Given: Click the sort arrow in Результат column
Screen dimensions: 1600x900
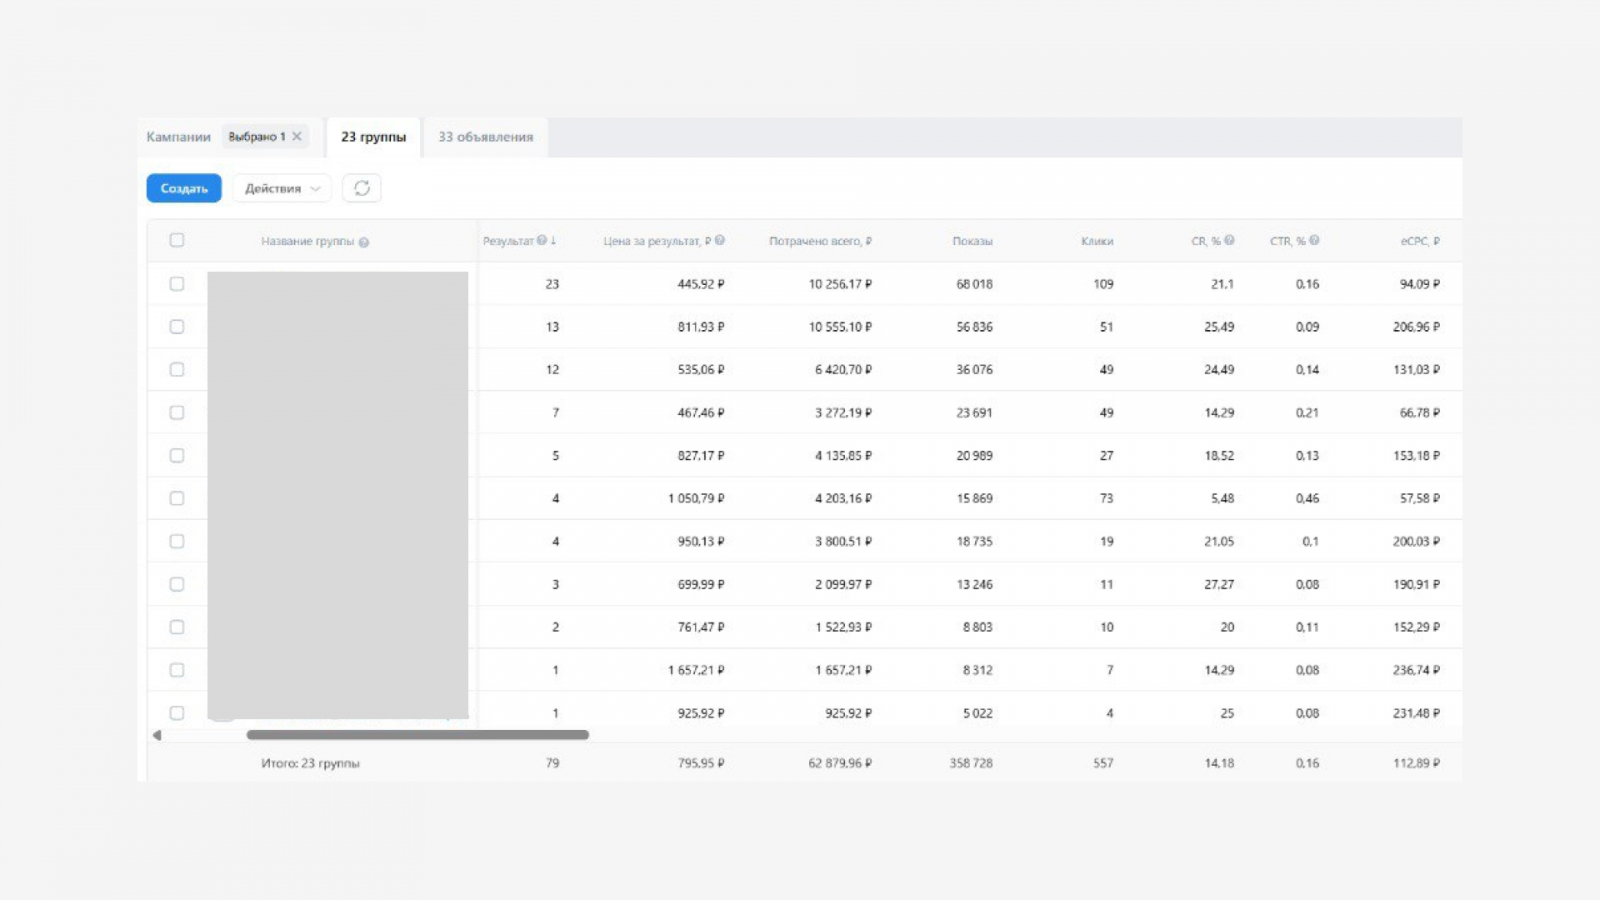Looking at the screenshot, I should [553, 241].
